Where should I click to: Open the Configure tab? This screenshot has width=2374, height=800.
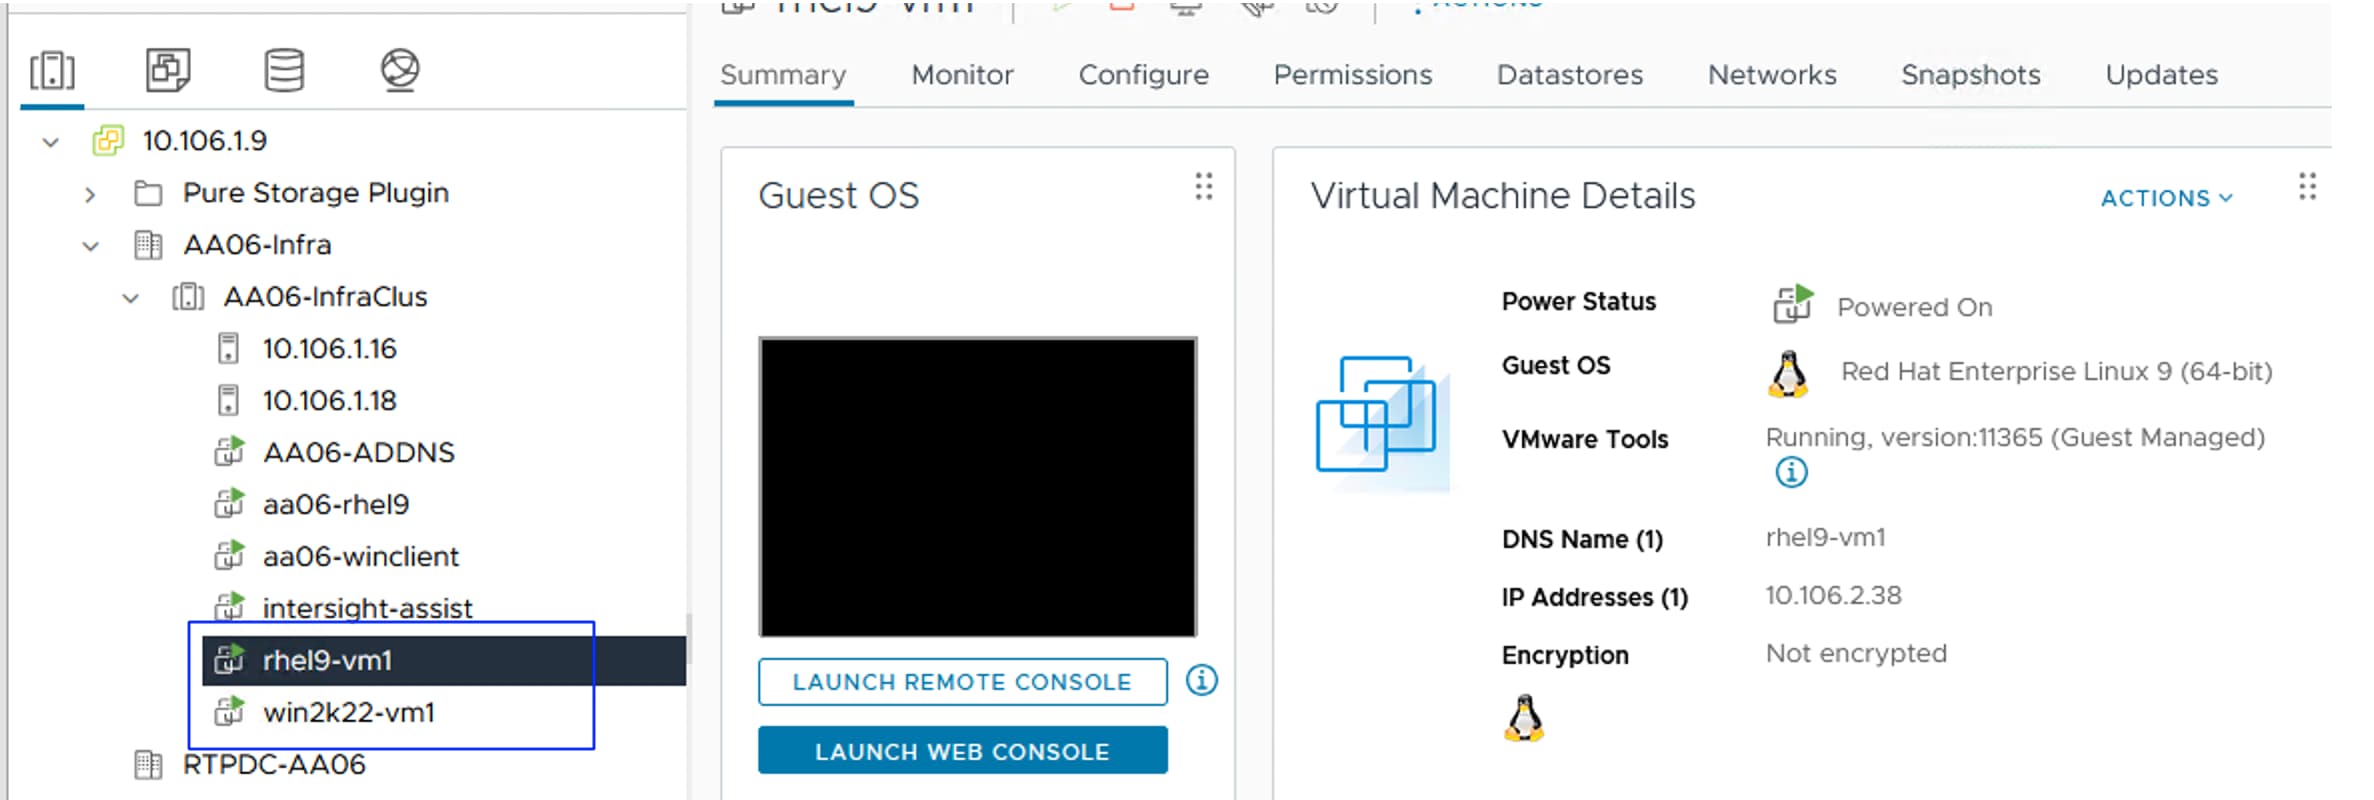coord(1143,75)
